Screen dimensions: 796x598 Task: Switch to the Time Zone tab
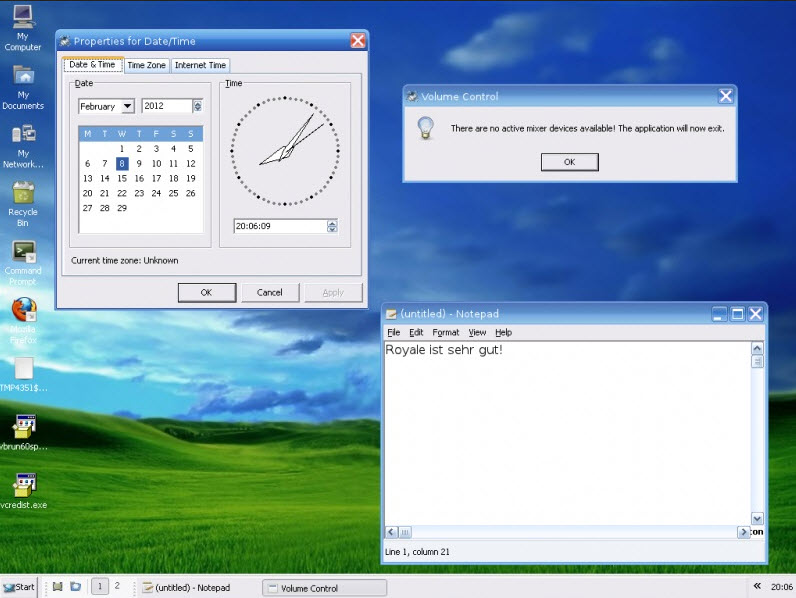[146, 65]
